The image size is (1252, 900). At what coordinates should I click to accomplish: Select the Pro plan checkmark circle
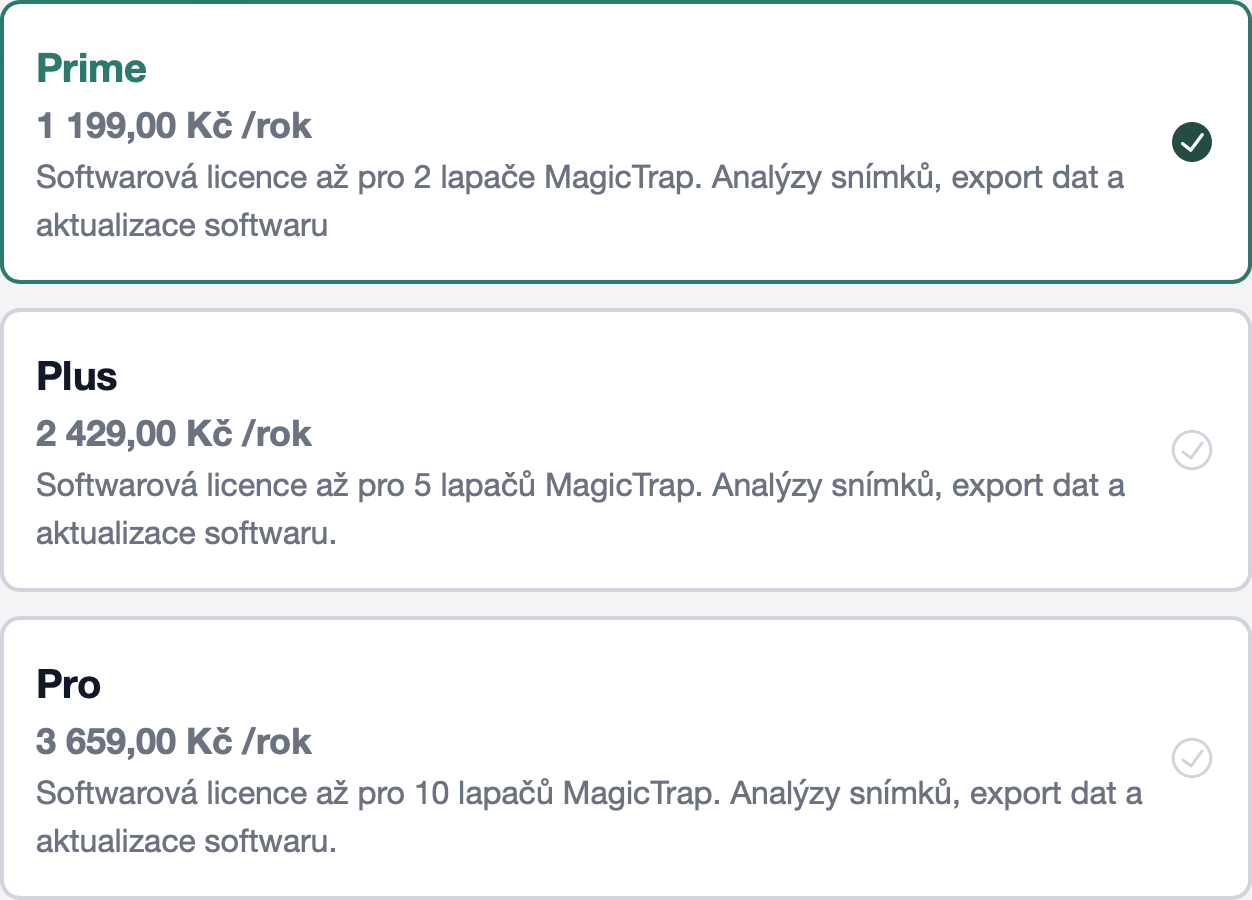pos(1192,758)
